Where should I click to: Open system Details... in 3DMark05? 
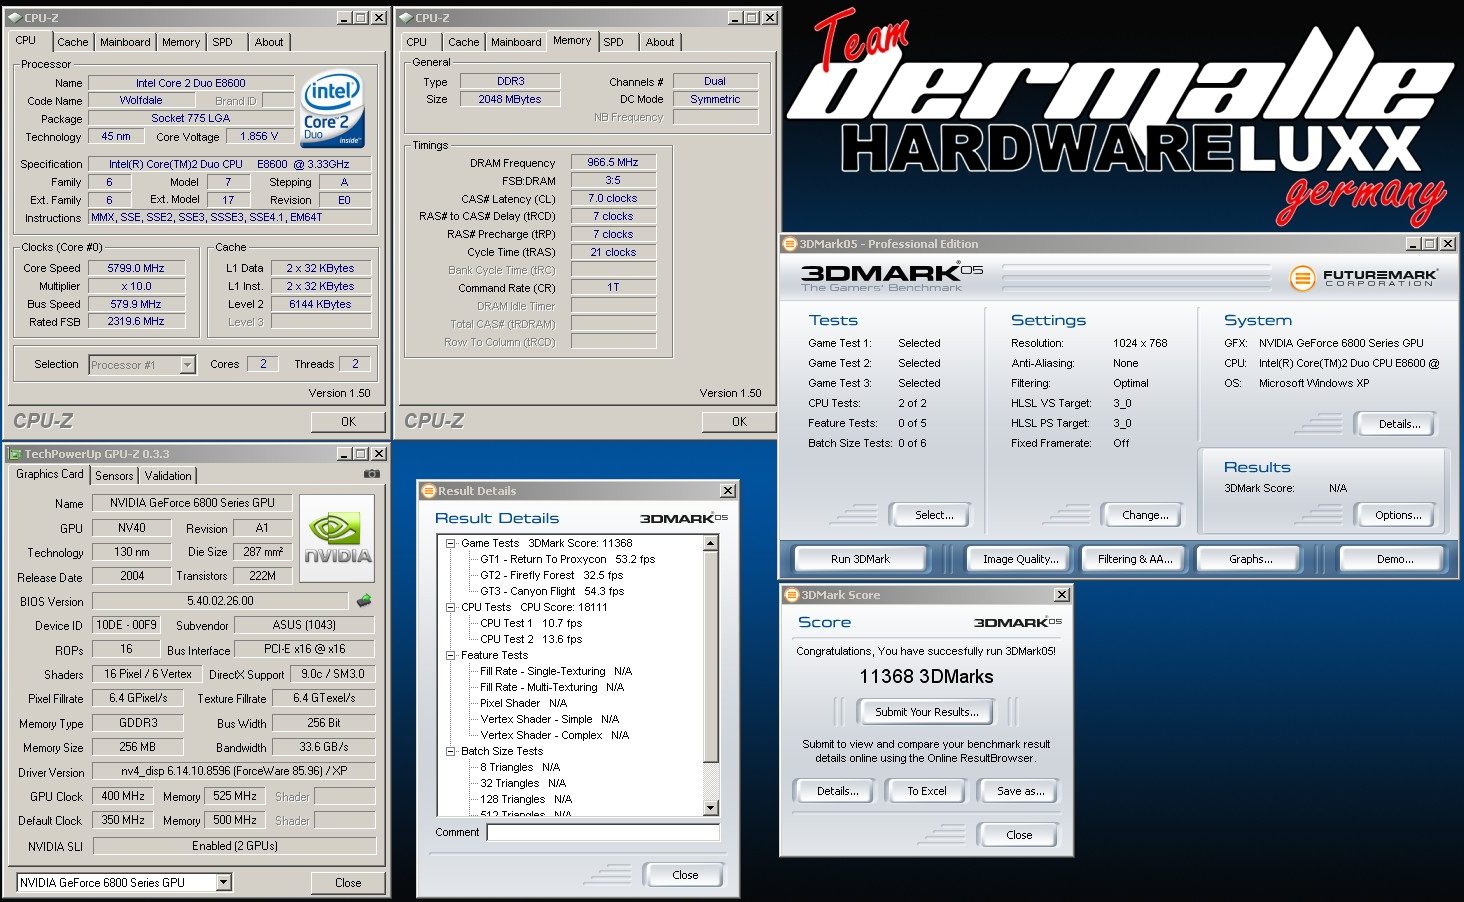coord(1398,424)
